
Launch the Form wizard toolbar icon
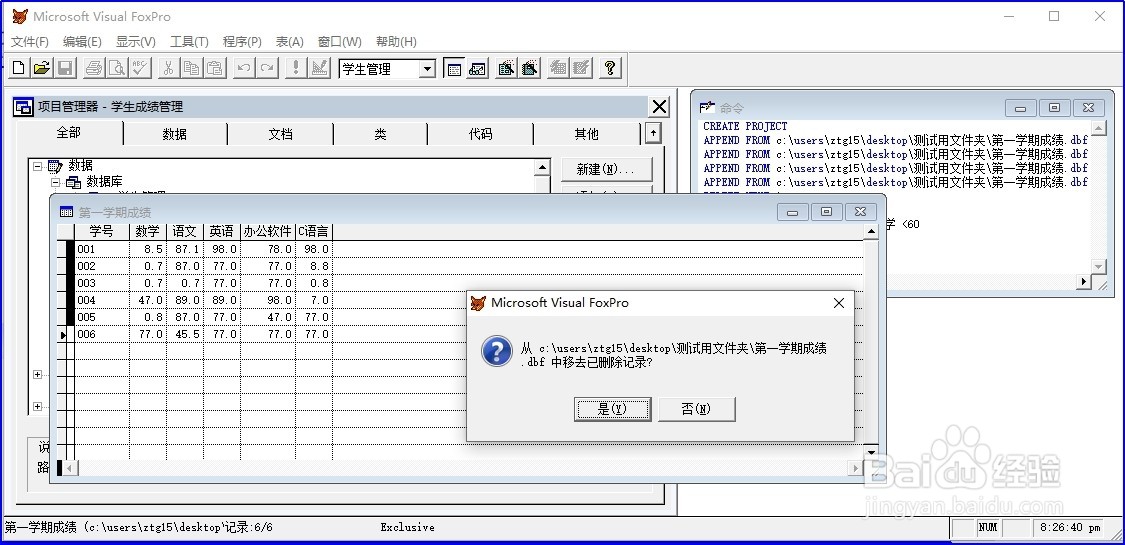tap(506, 69)
